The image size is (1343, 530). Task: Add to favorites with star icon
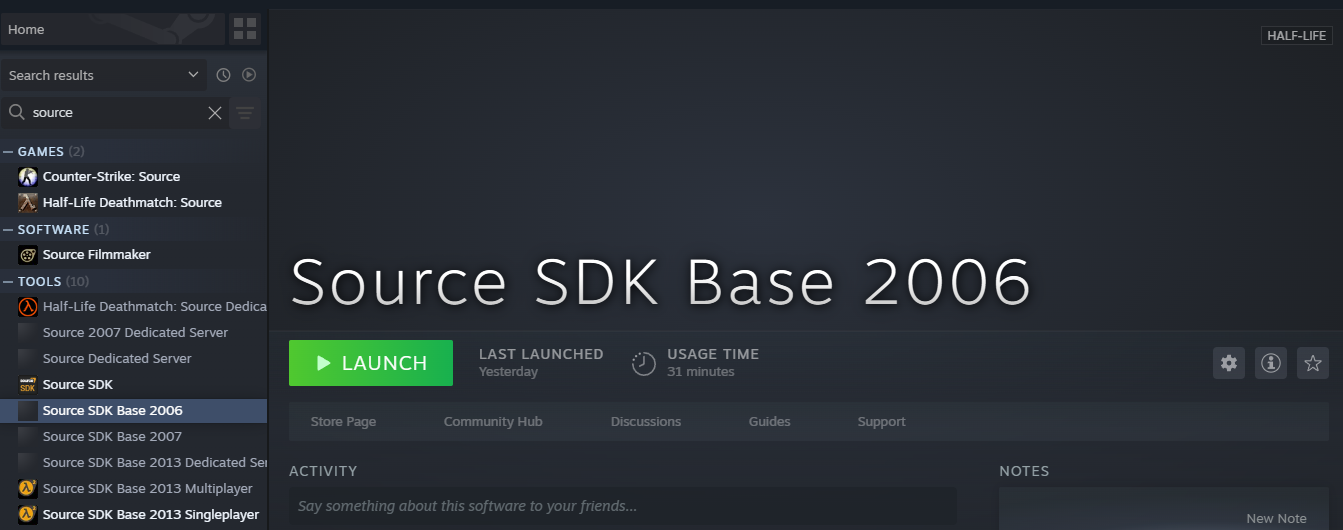click(x=1313, y=363)
